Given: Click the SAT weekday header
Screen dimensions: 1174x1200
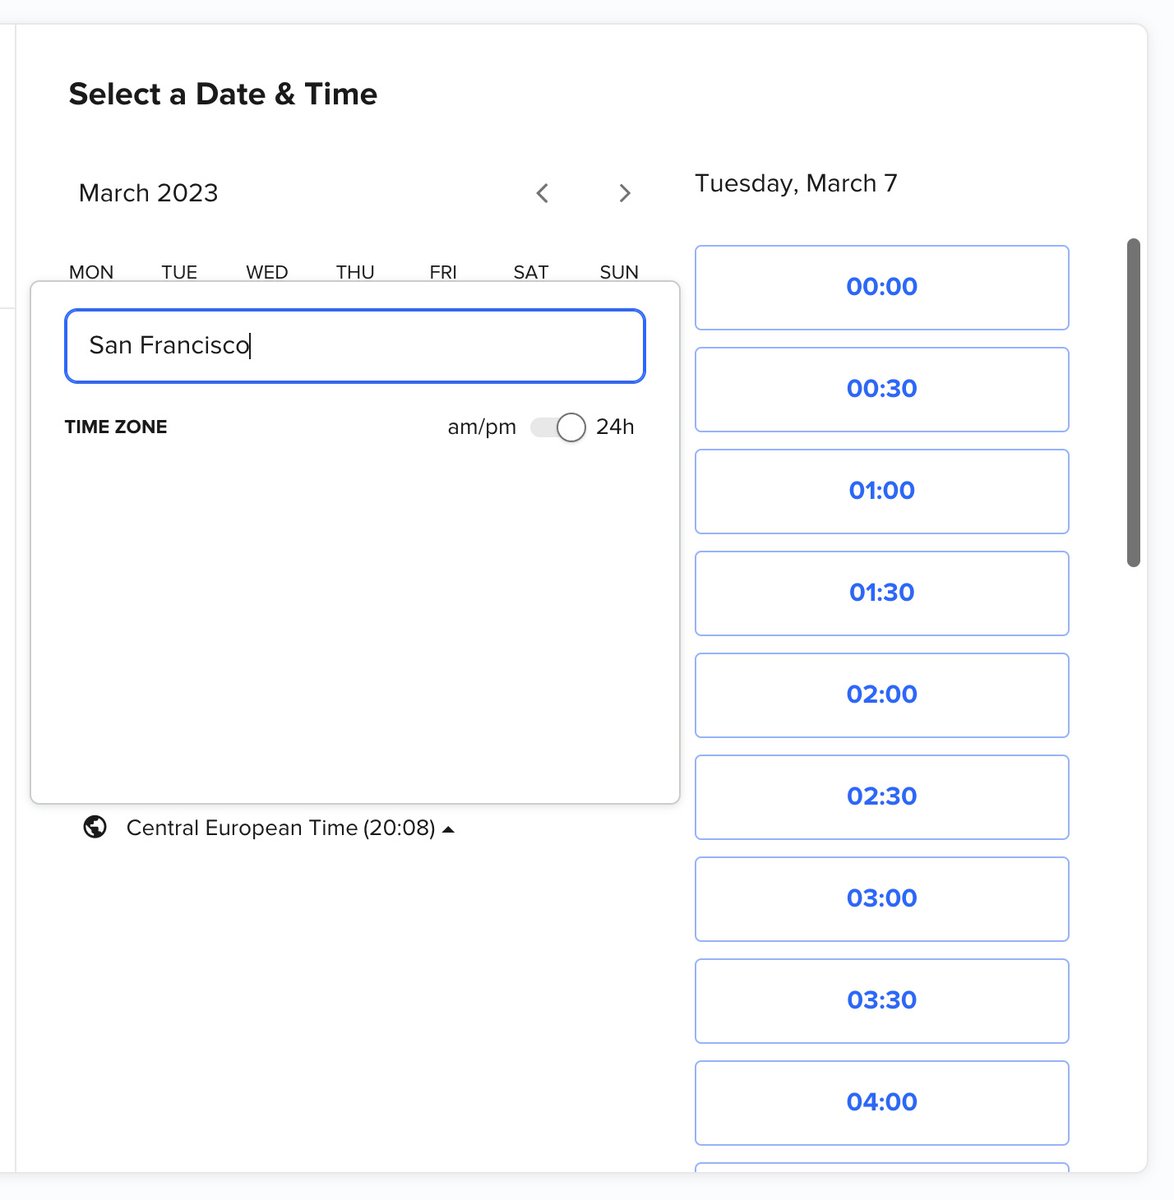Looking at the screenshot, I should tap(531, 272).
